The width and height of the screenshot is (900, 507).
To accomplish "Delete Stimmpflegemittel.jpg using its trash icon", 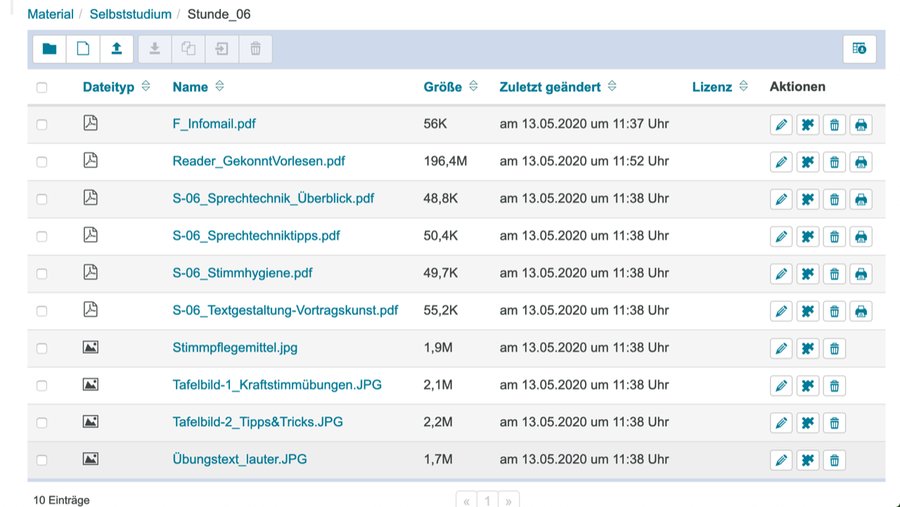I will pos(834,349).
